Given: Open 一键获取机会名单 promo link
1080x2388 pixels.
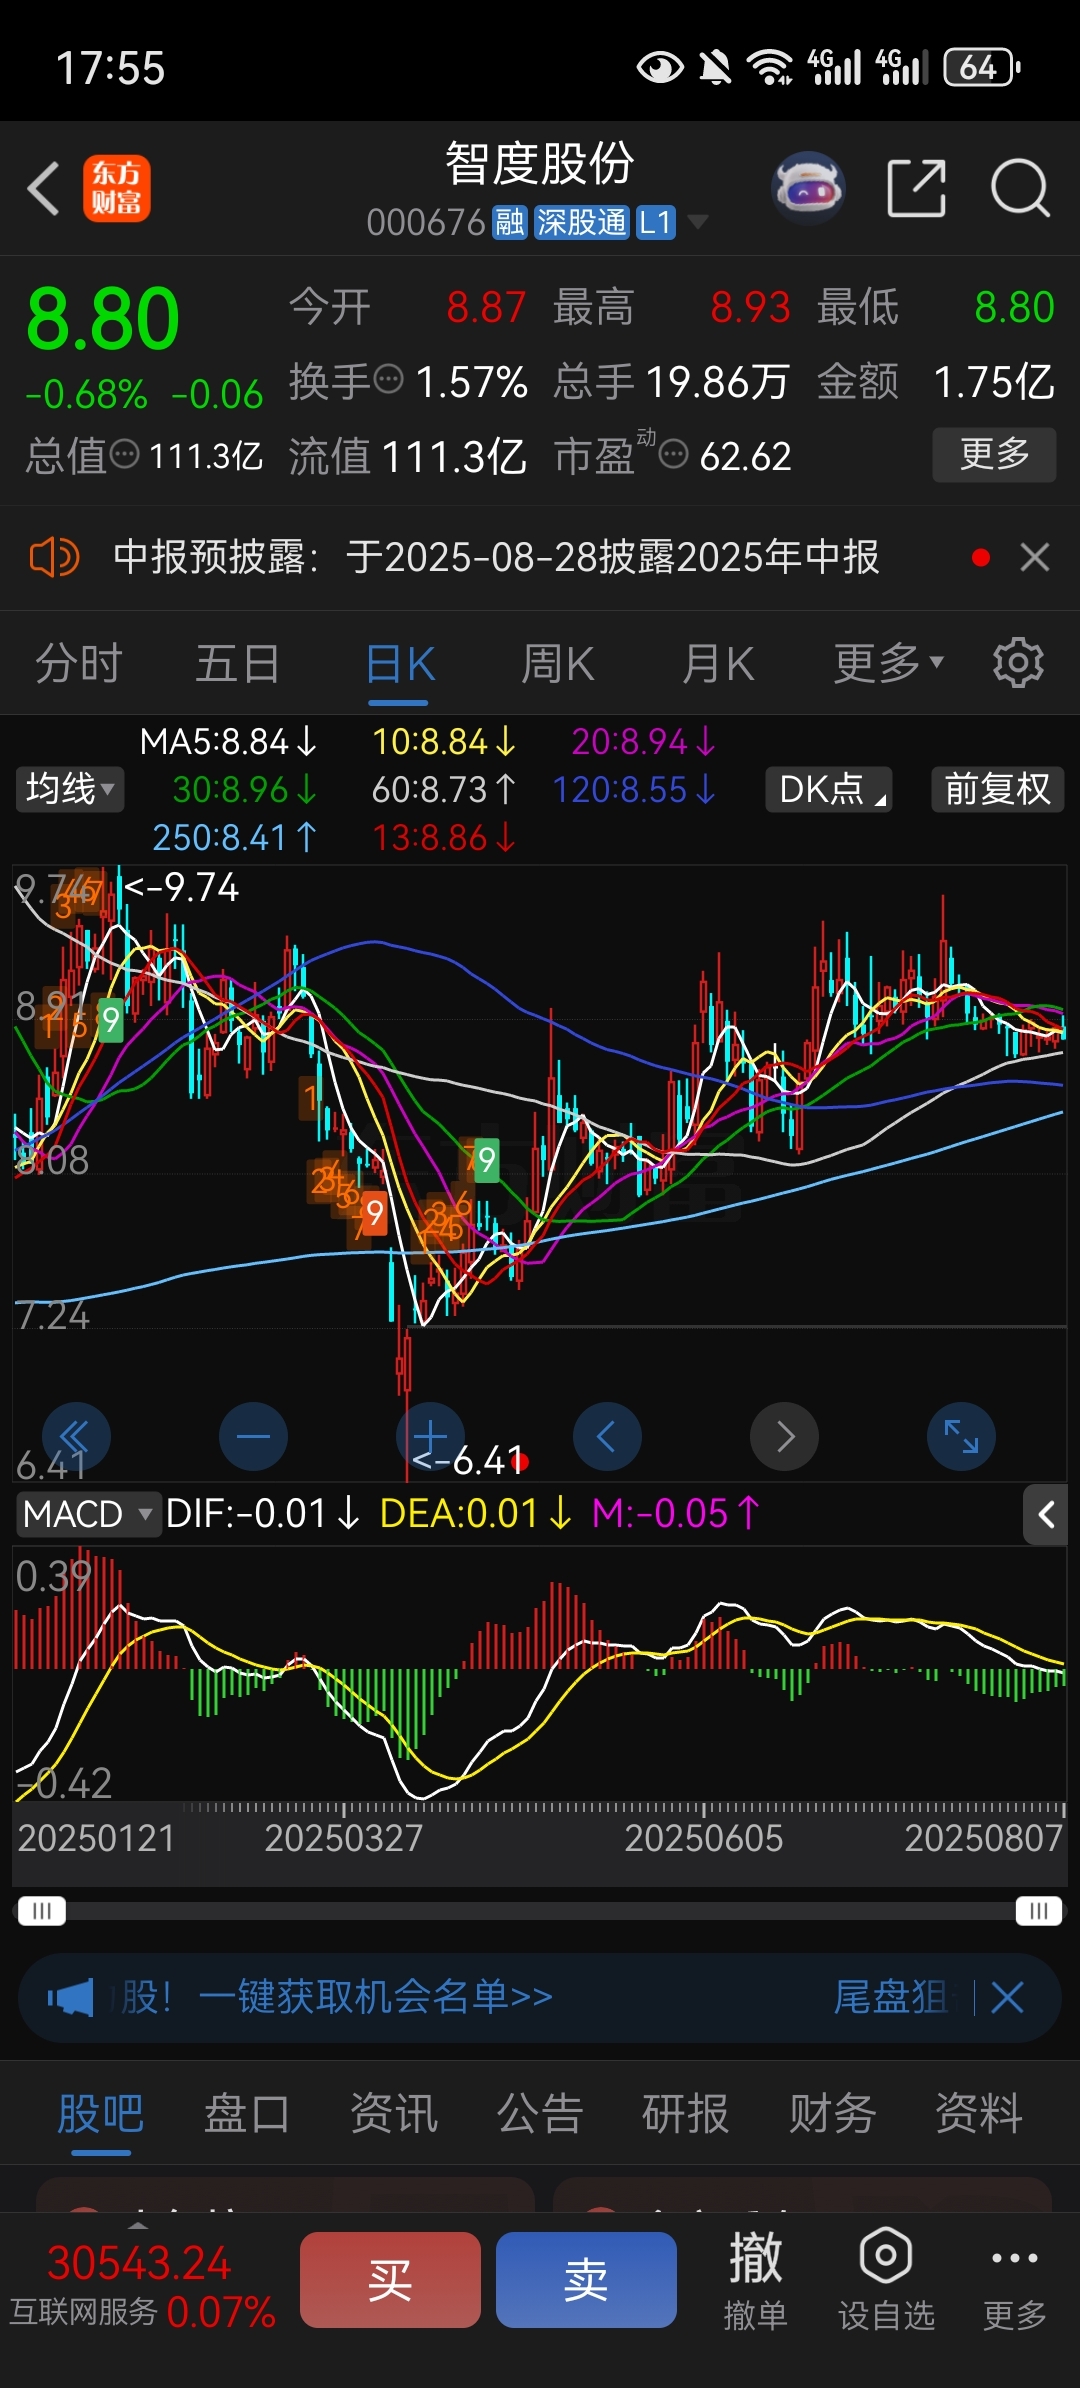Looking at the screenshot, I should pyautogui.click(x=376, y=1998).
